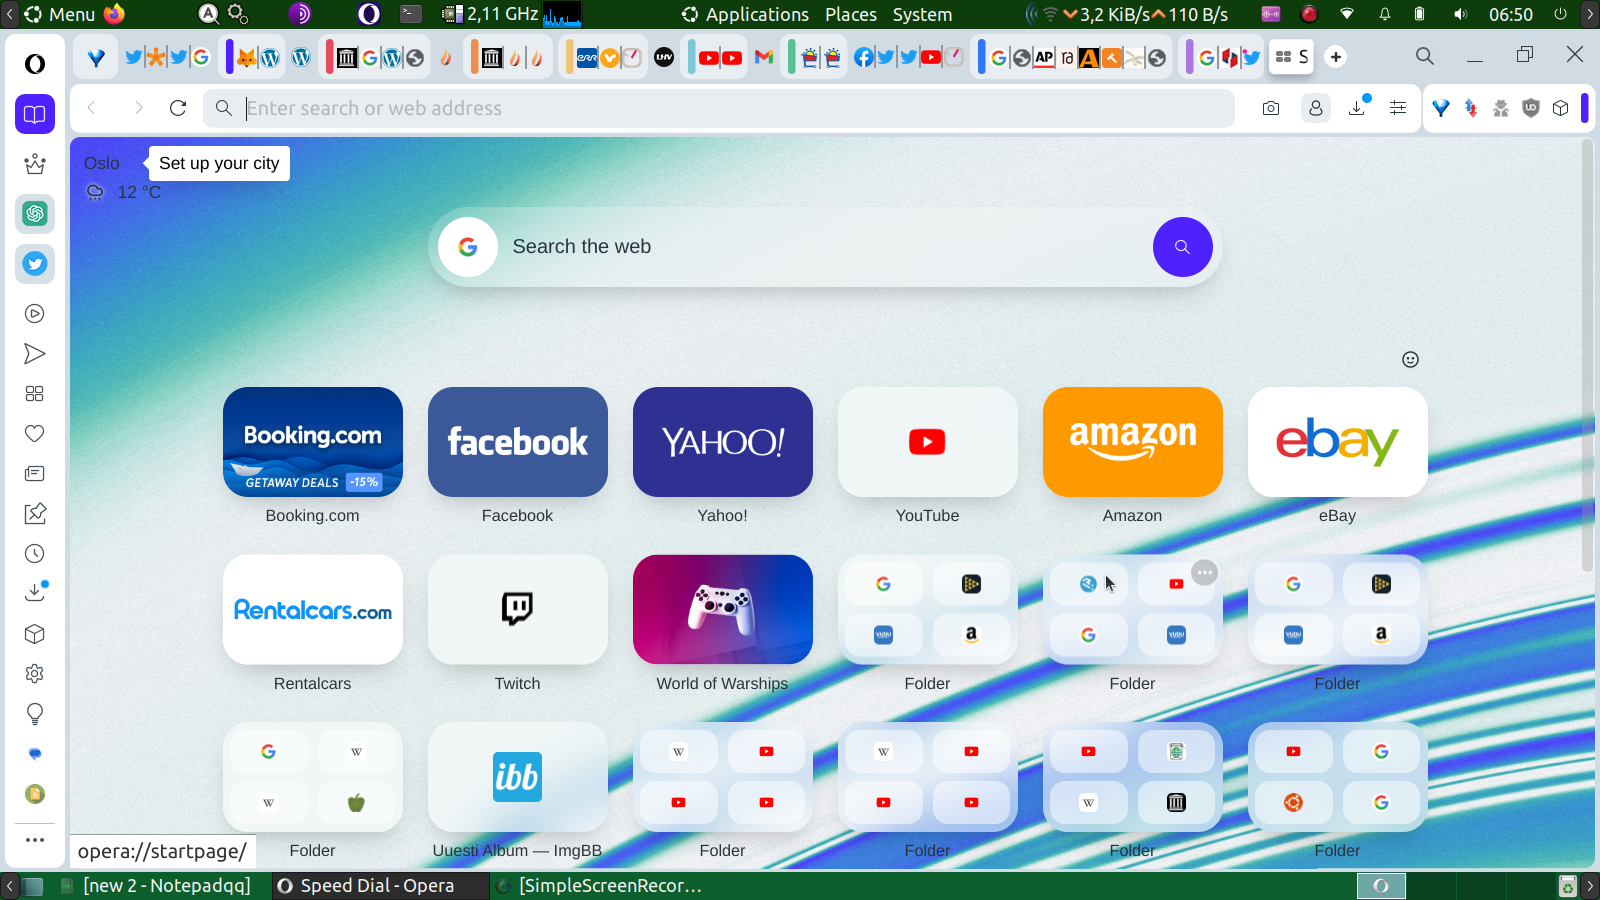This screenshot has width=1600, height=900.
Task: Click the 06:50 clock in top panel
Action: (x=1510, y=15)
